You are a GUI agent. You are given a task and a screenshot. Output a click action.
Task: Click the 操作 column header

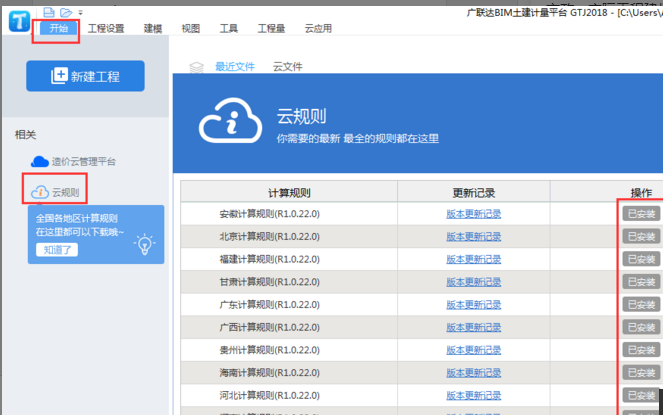[x=641, y=193]
